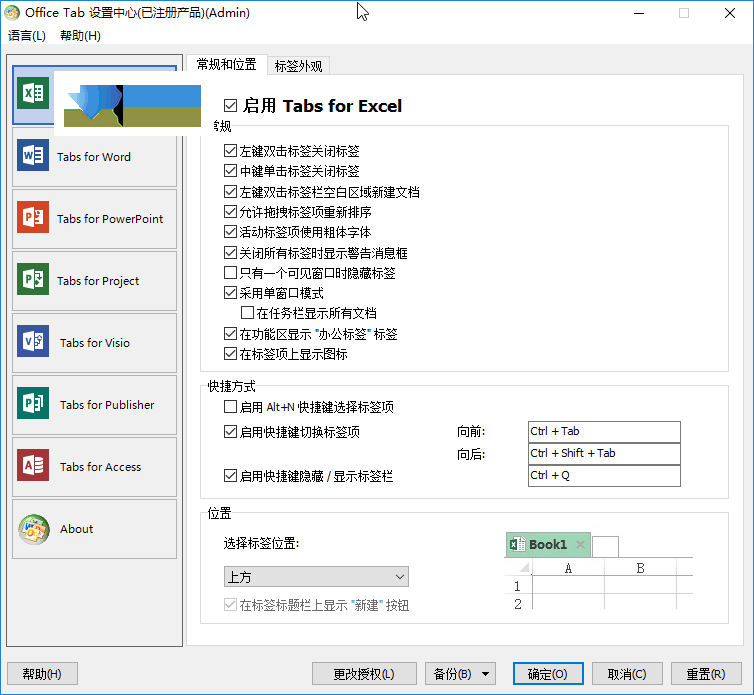
Task: Open the 帮助(H) menu in menu bar
Action: [80, 36]
